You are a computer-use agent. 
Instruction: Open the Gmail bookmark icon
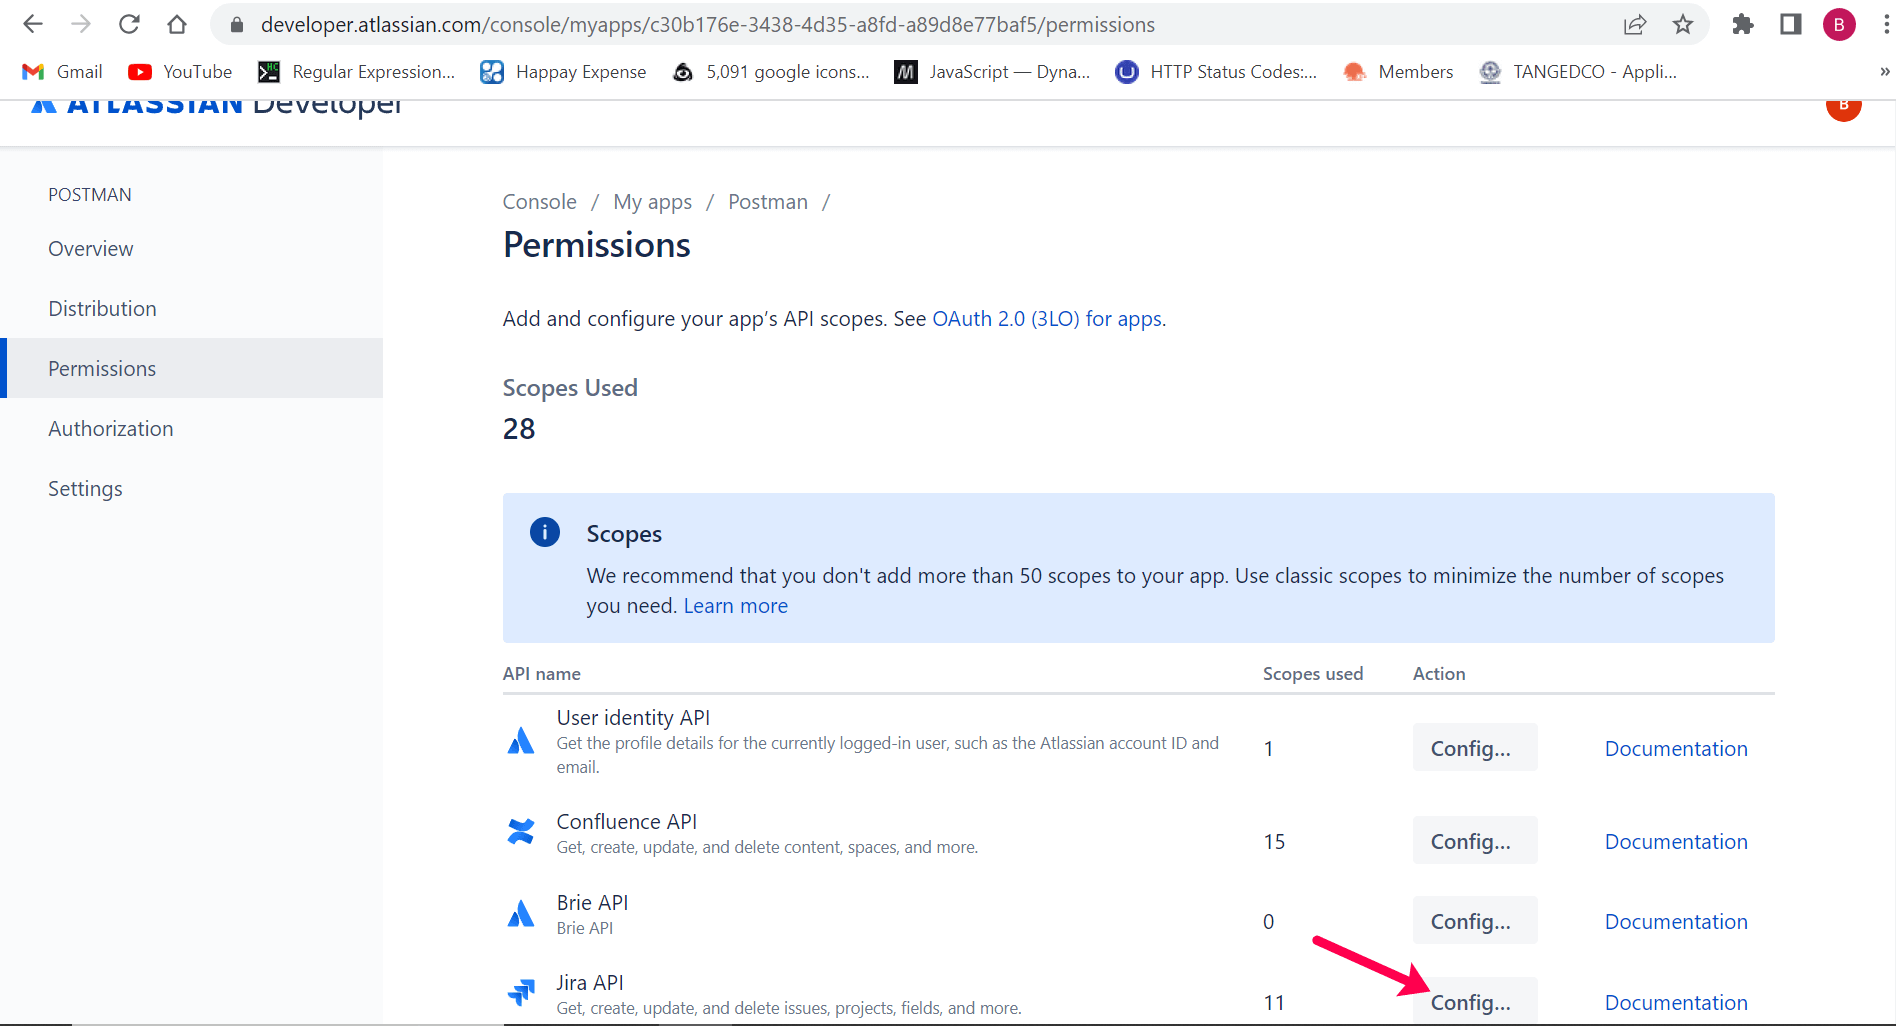(x=33, y=71)
